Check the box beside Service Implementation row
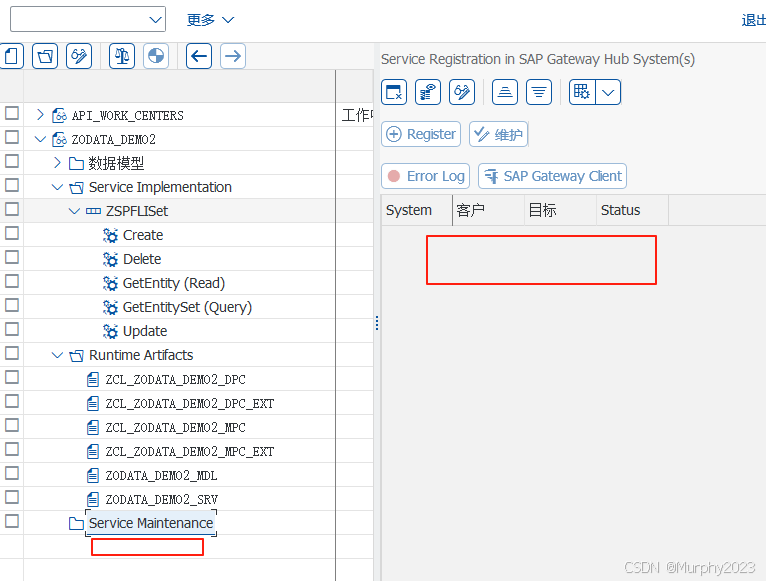This screenshot has width=766, height=581. (12, 185)
